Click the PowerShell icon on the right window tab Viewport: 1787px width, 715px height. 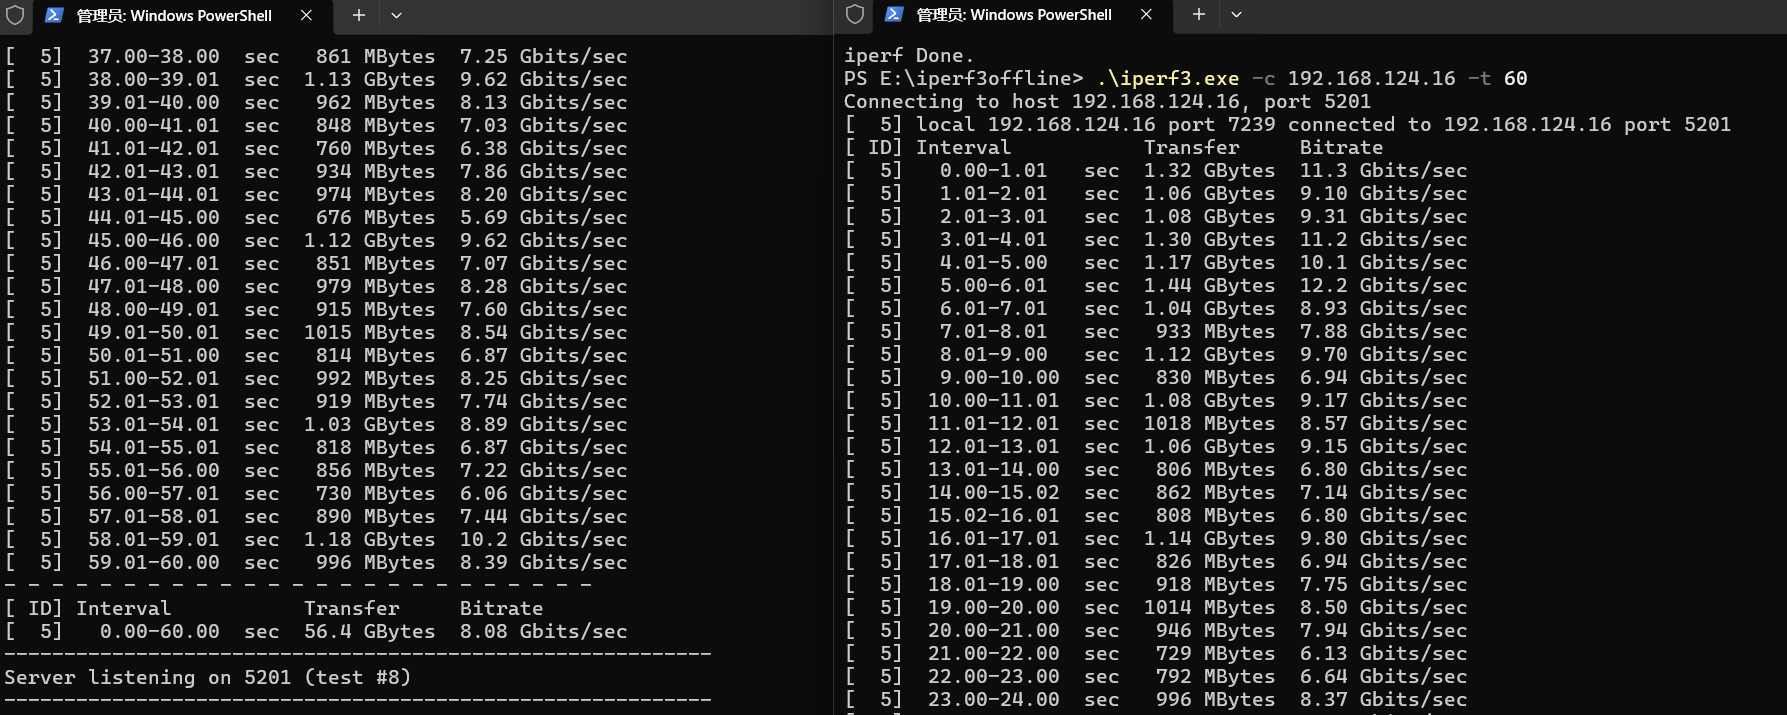895,14
